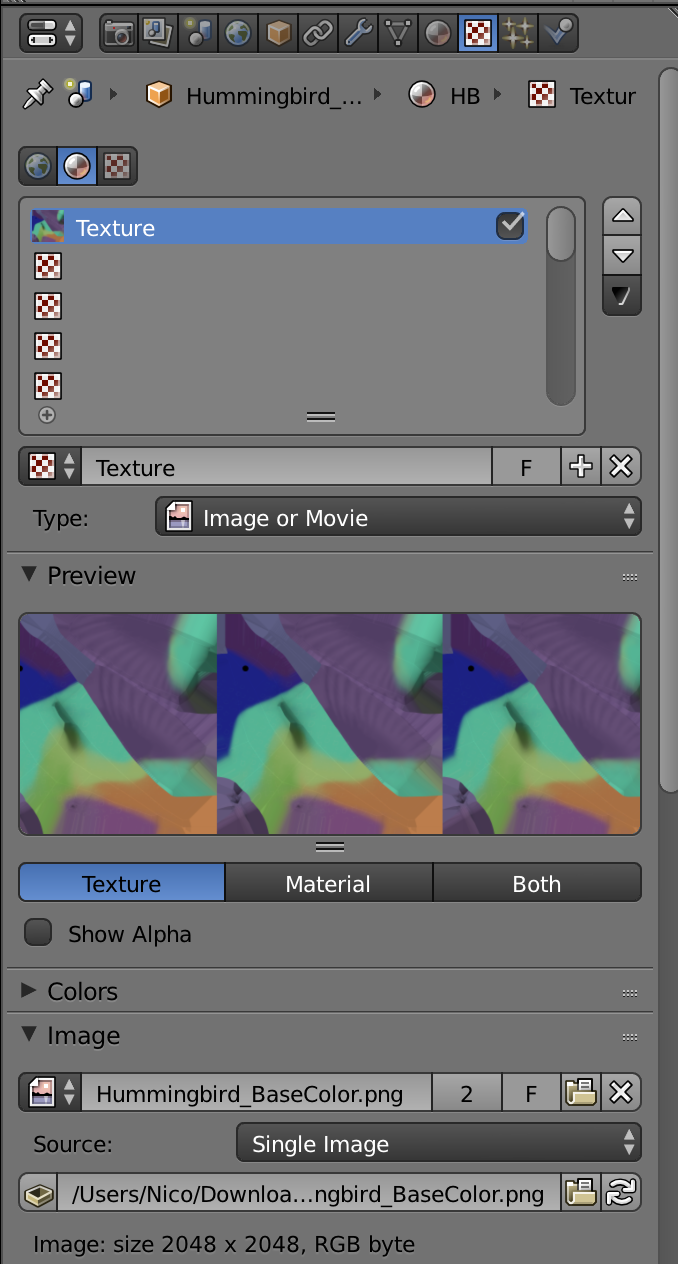This screenshot has height=1264, width=678.
Task: Enable the checkbox on the Texture slot
Action: click(x=510, y=226)
